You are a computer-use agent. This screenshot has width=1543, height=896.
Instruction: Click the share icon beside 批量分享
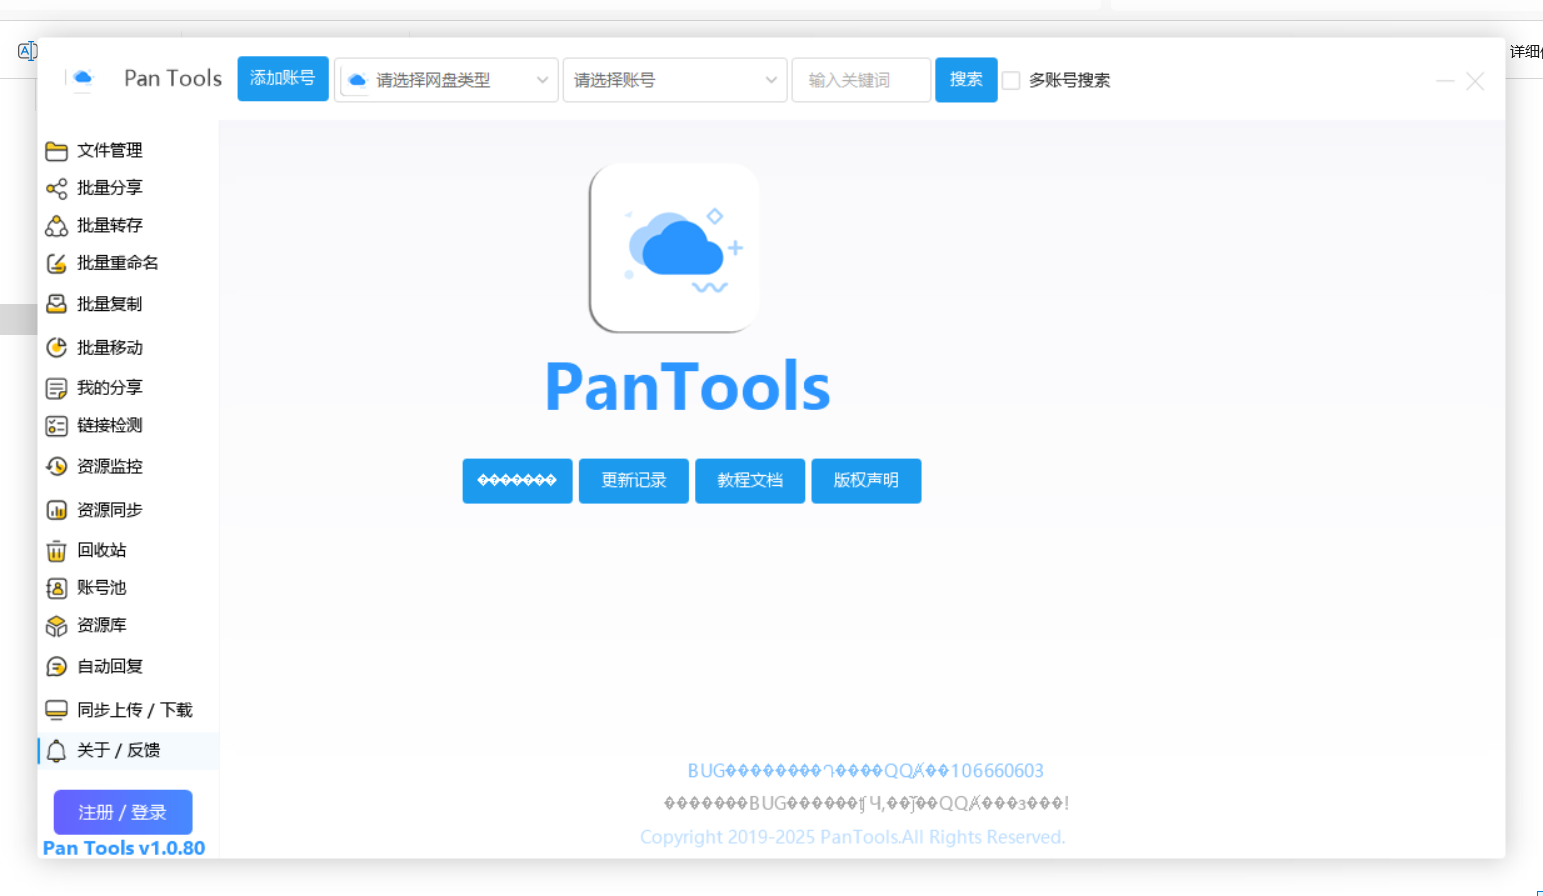pyautogui.click(x=56, y=188)
